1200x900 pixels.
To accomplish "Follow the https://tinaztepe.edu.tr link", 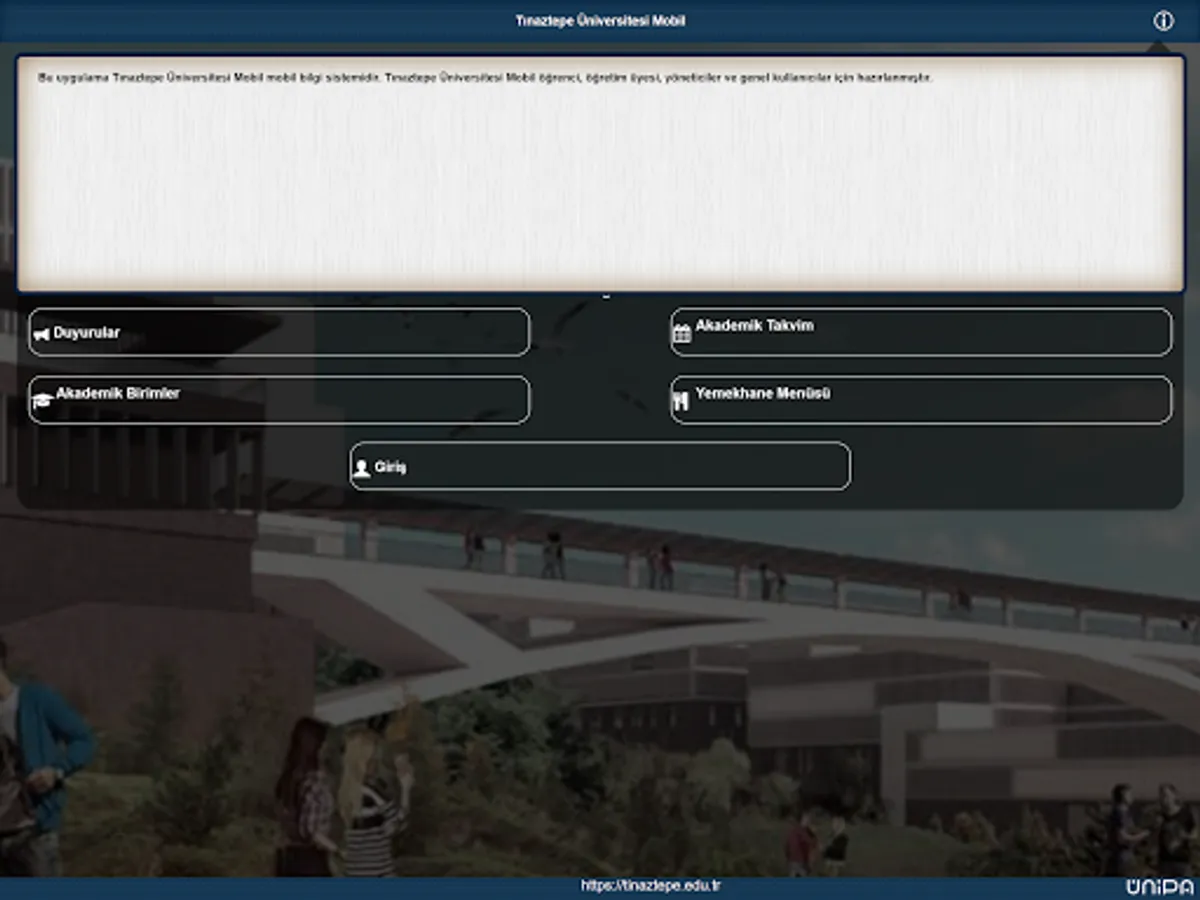I will coord(651,886).
